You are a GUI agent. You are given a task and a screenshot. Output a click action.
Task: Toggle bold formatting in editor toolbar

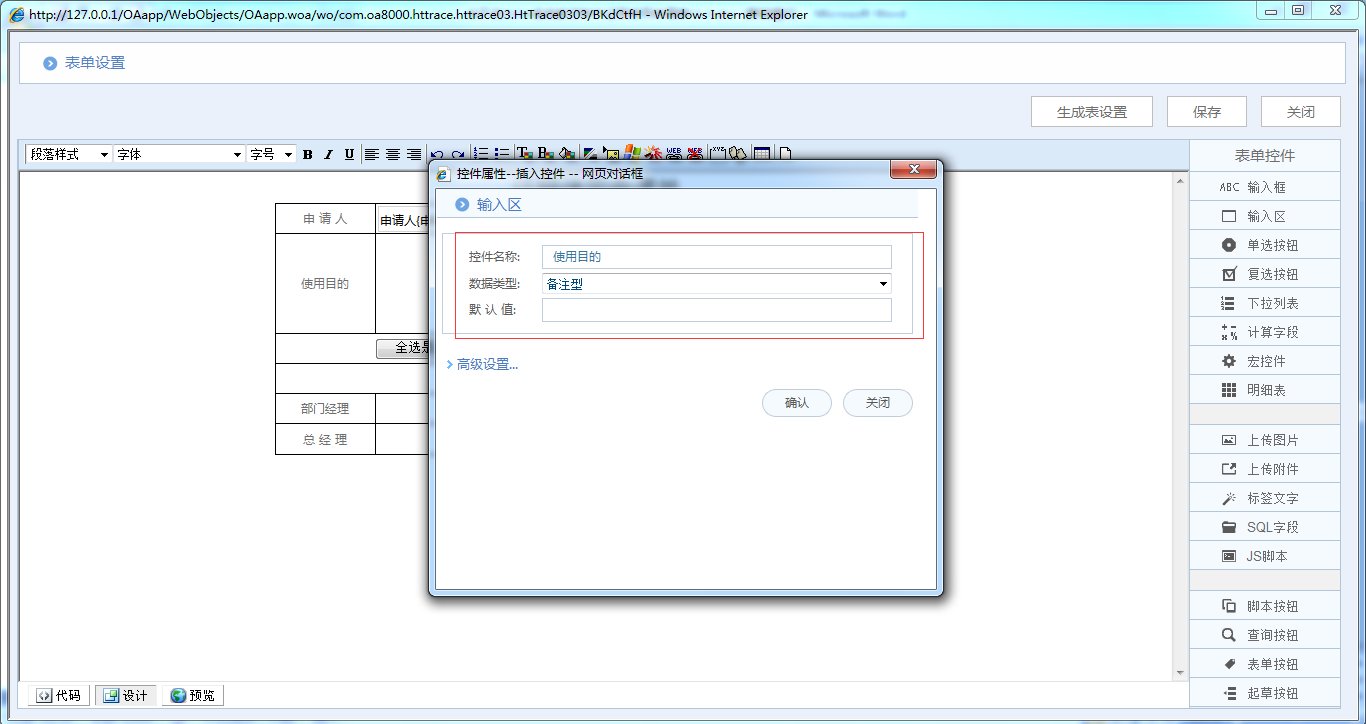pyautogui.click(x=307, y=154)
